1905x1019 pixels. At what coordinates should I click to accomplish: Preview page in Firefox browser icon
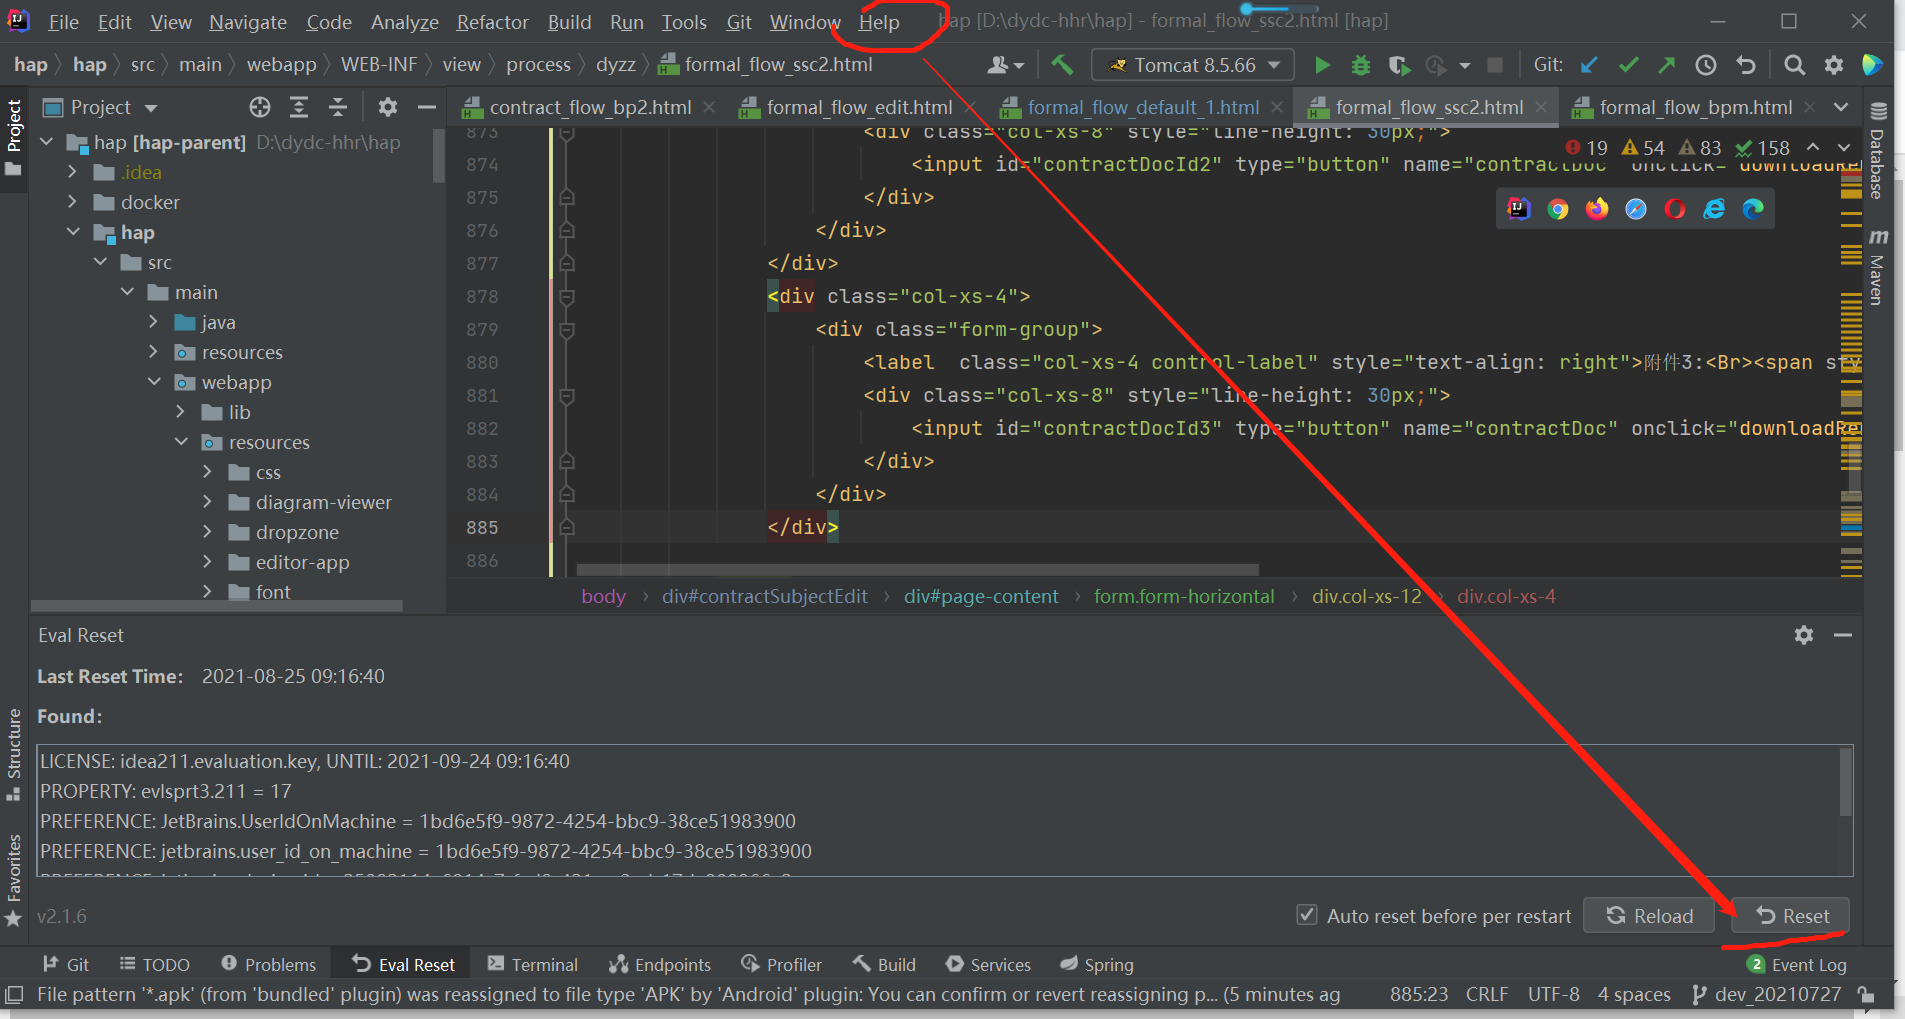[x=1597, y=209]
